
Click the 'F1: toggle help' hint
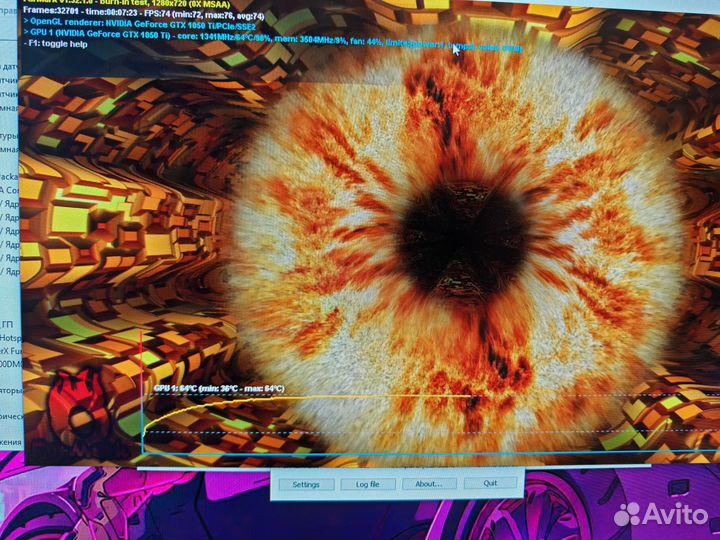pyautogui.click(x=55, y=44)
